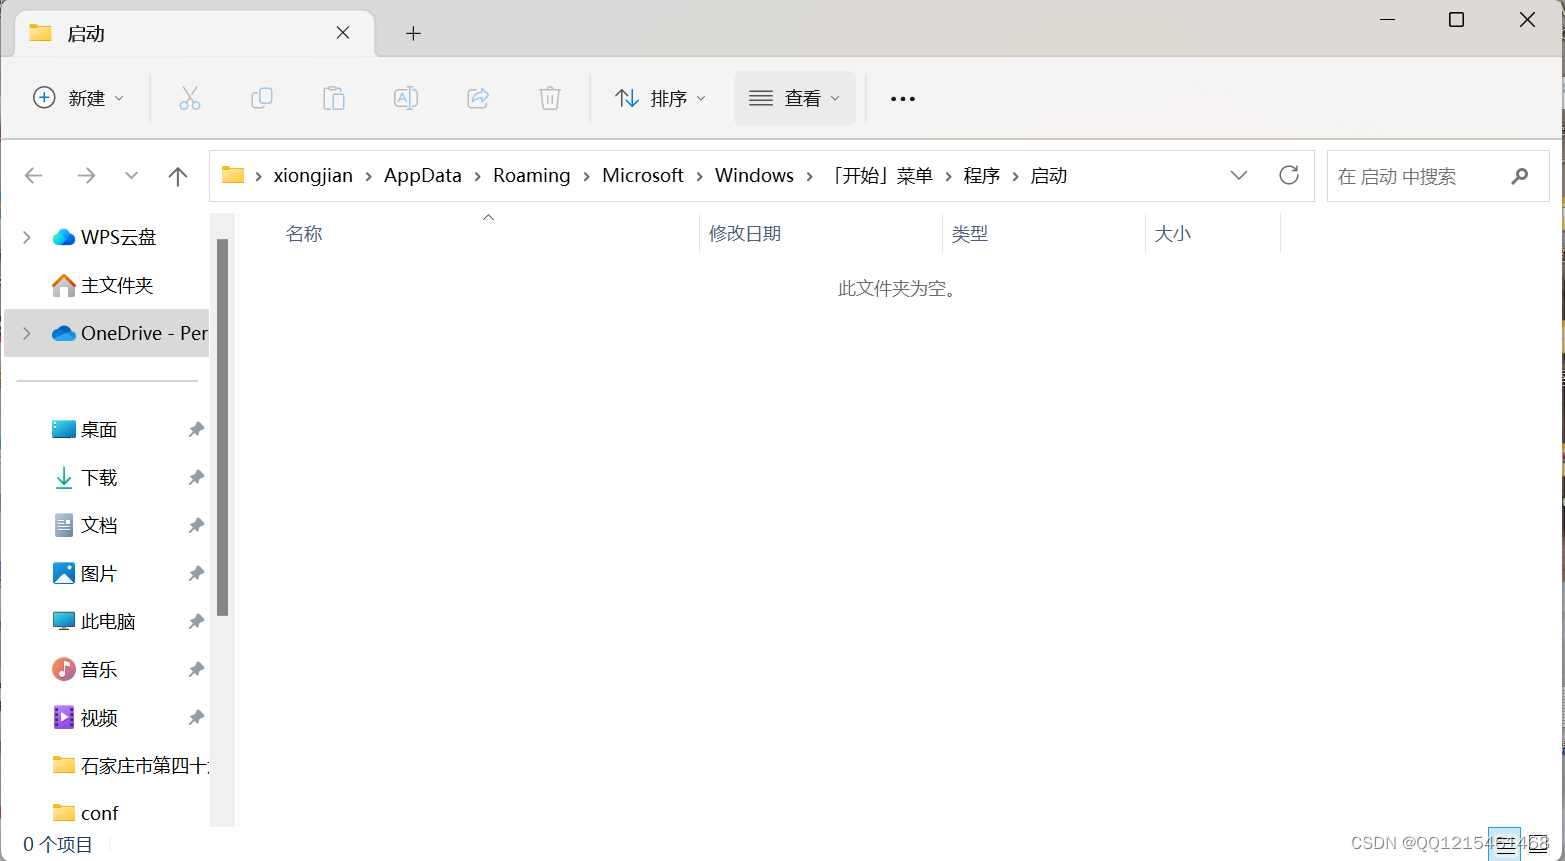Navigate to 程序 in breadcrumb

[982, 175]
